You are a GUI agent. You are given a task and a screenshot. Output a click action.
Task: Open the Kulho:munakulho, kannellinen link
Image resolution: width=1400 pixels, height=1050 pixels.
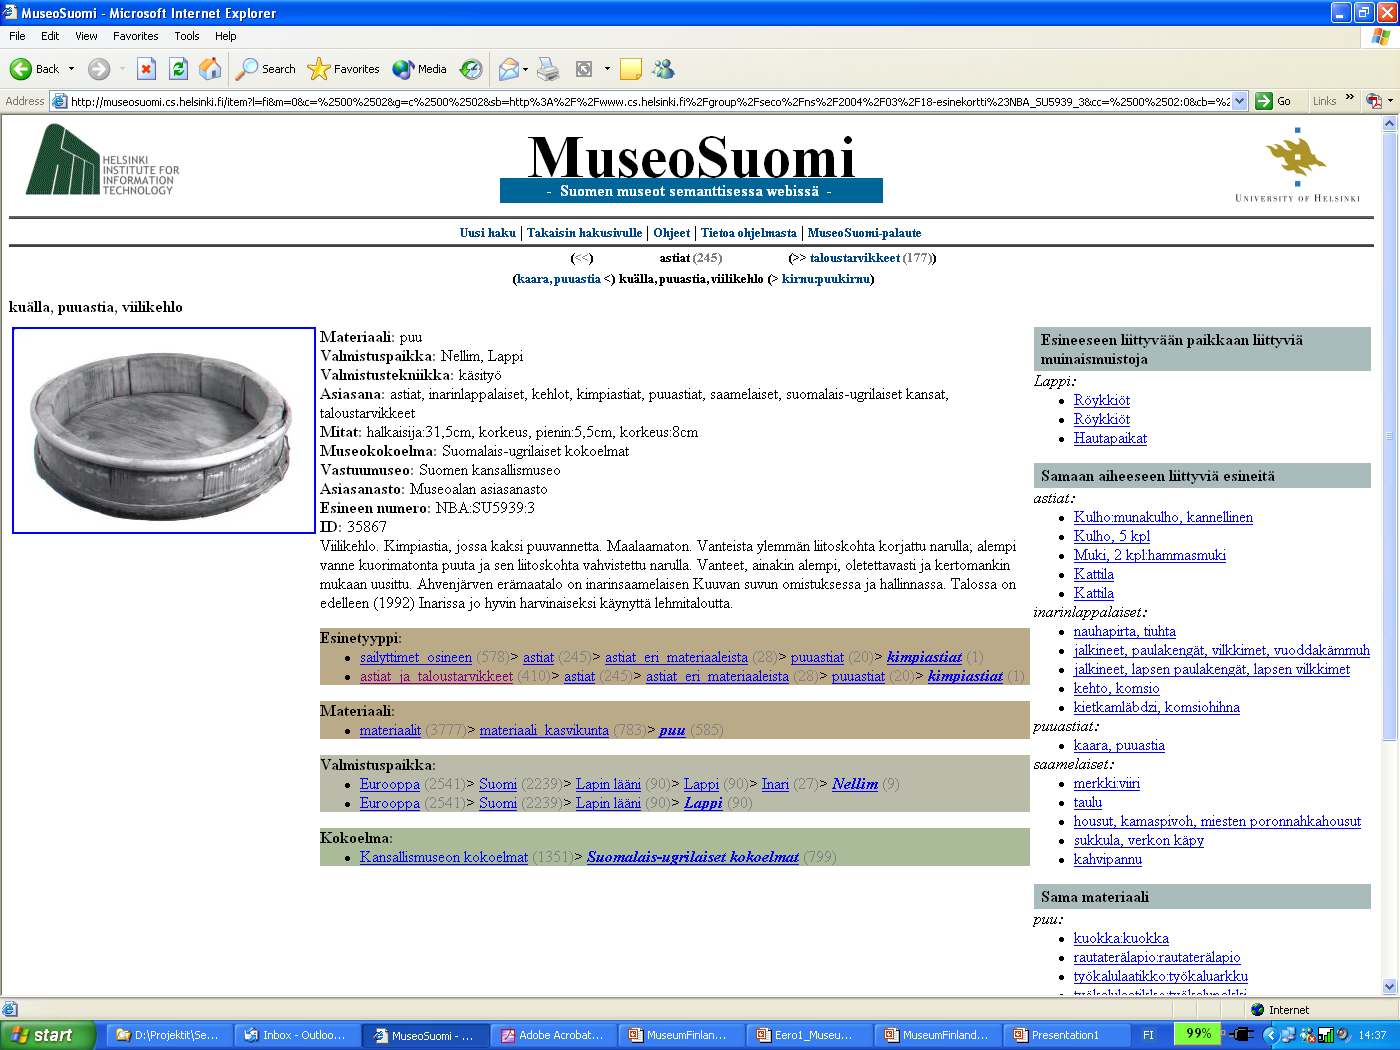(x=1163, y=517)
